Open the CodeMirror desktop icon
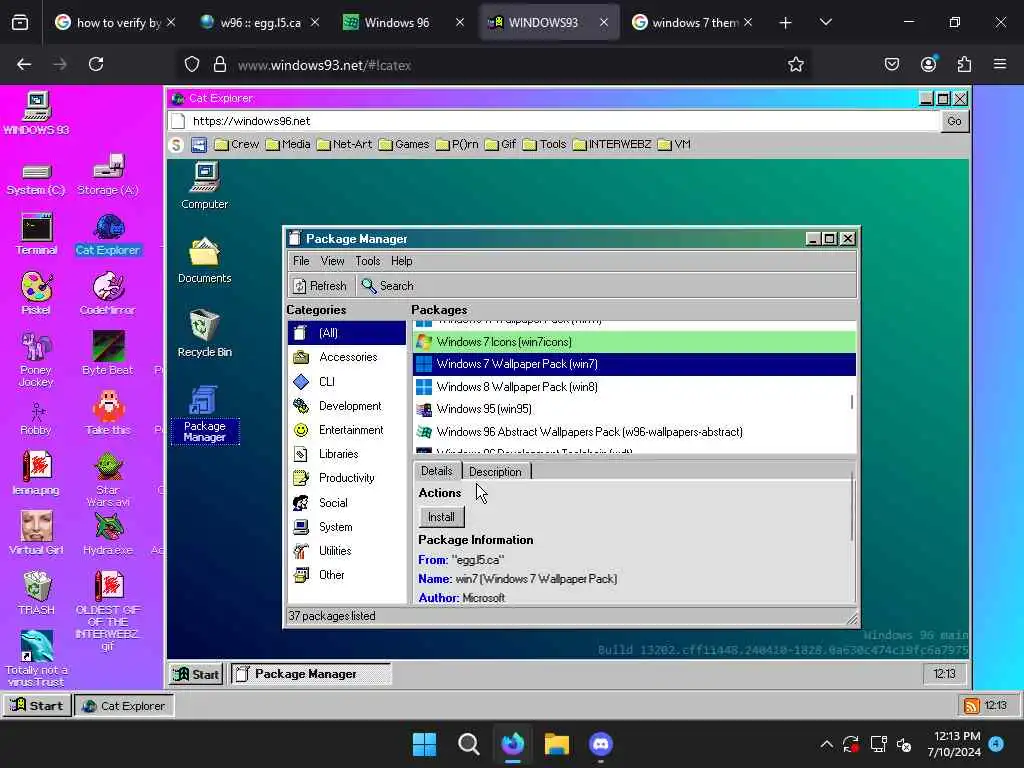This screenshot has height=768, width=1024. [x=108, y=293]
